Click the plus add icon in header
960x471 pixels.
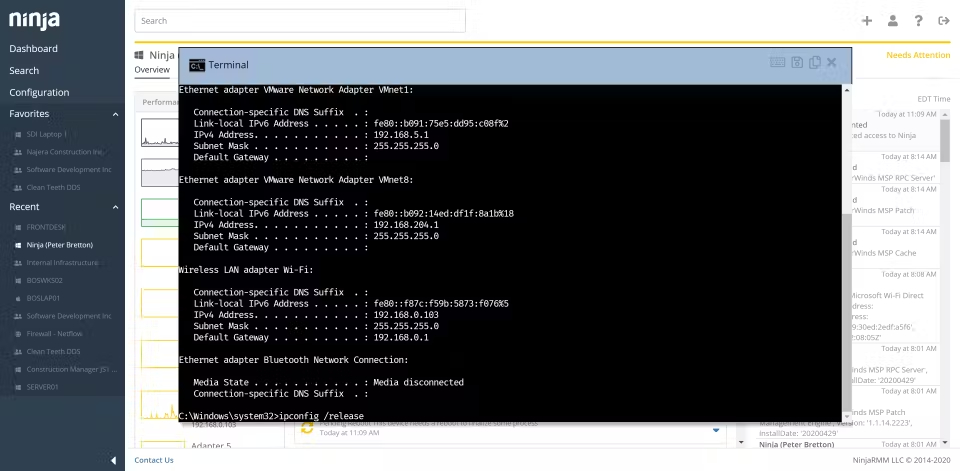pyautogui.click(x=867, y=21)
